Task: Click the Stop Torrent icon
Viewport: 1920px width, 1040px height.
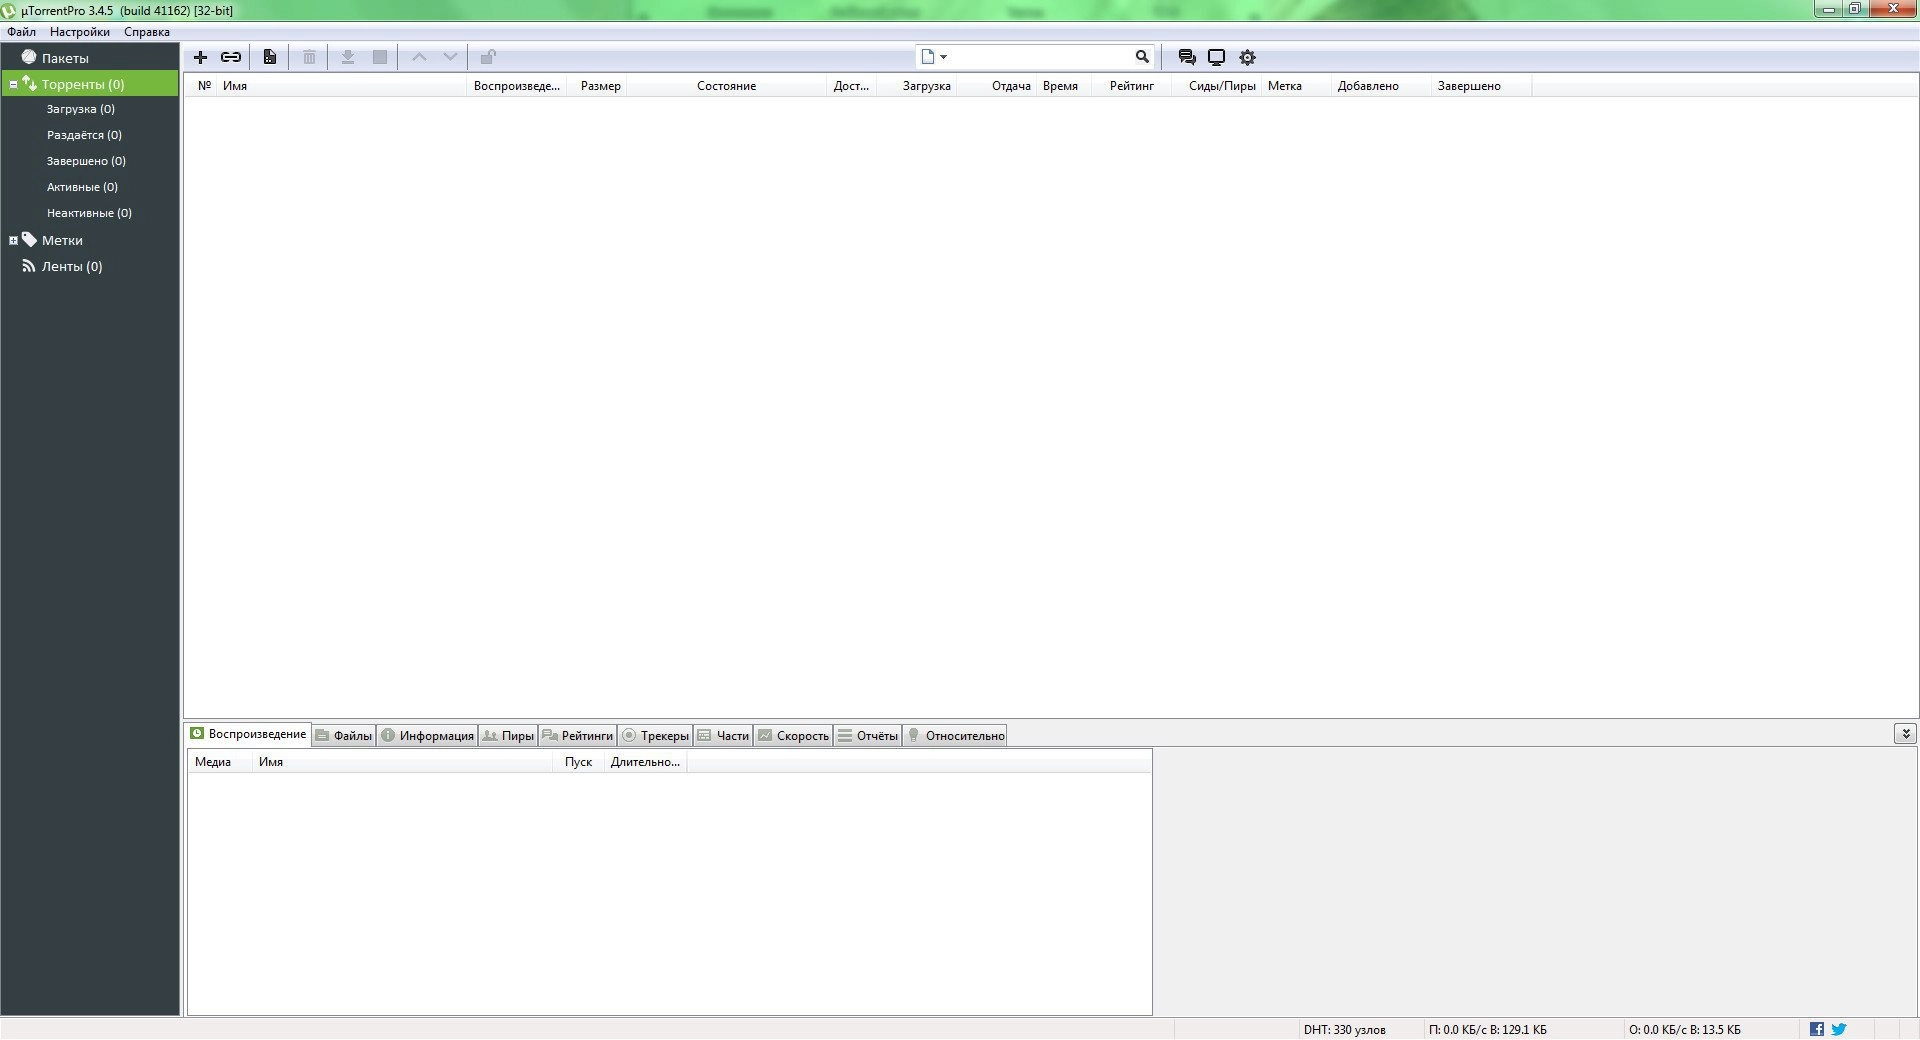Action: click(x=379, y=57)
